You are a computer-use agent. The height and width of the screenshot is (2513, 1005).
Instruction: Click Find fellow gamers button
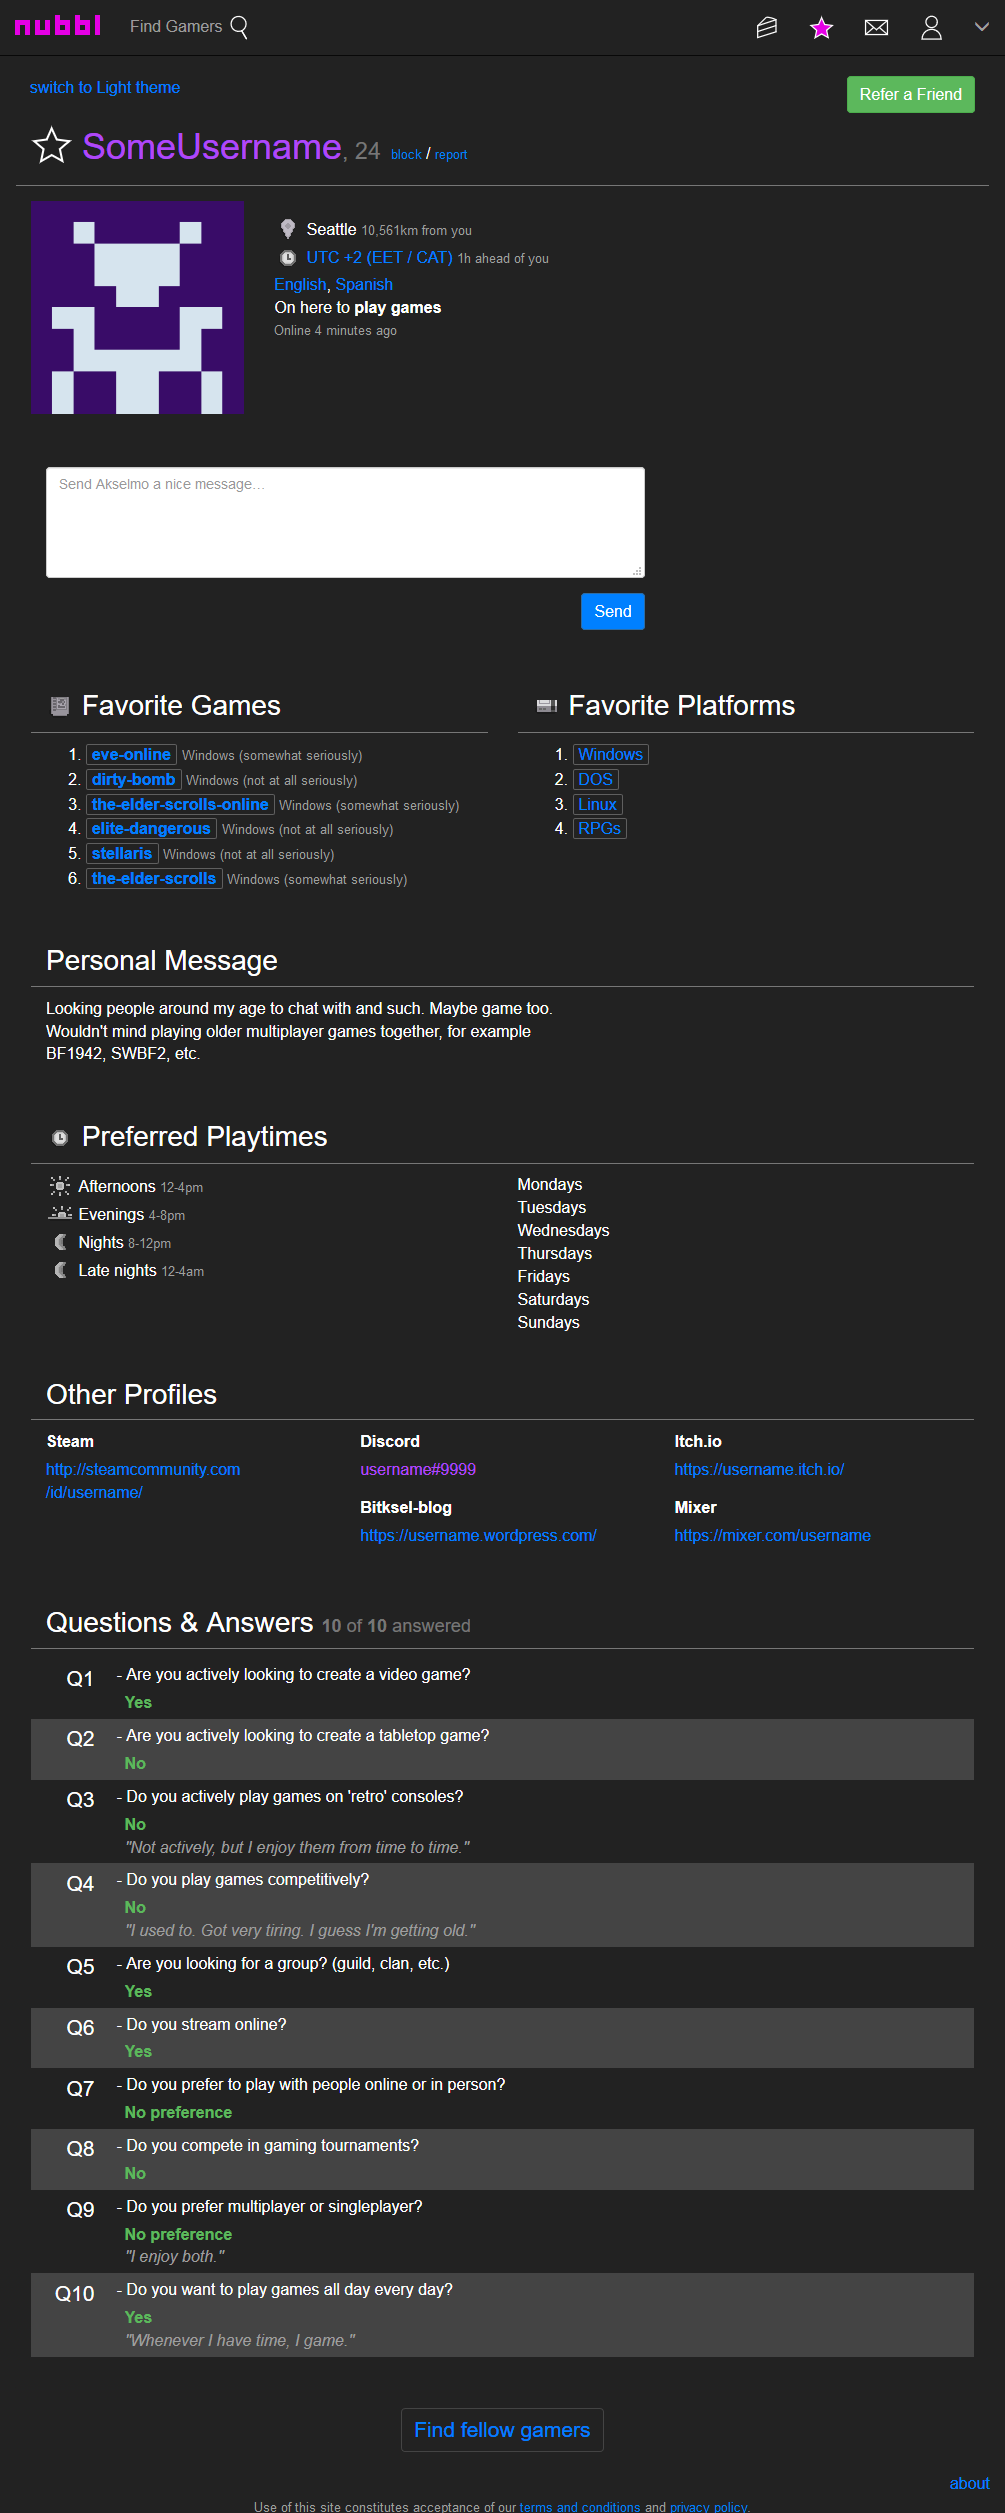(x=502, y=2429)
